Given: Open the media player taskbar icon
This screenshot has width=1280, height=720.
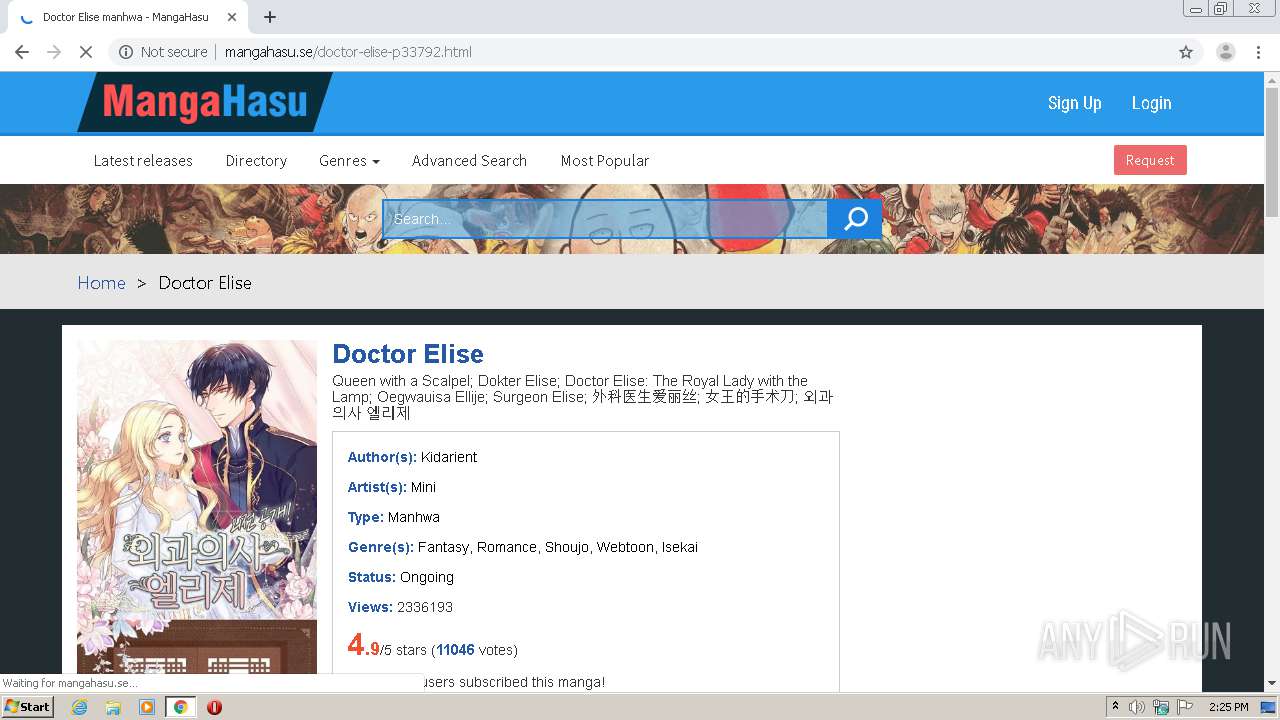Looking at the screenshot, I should 147,707.
